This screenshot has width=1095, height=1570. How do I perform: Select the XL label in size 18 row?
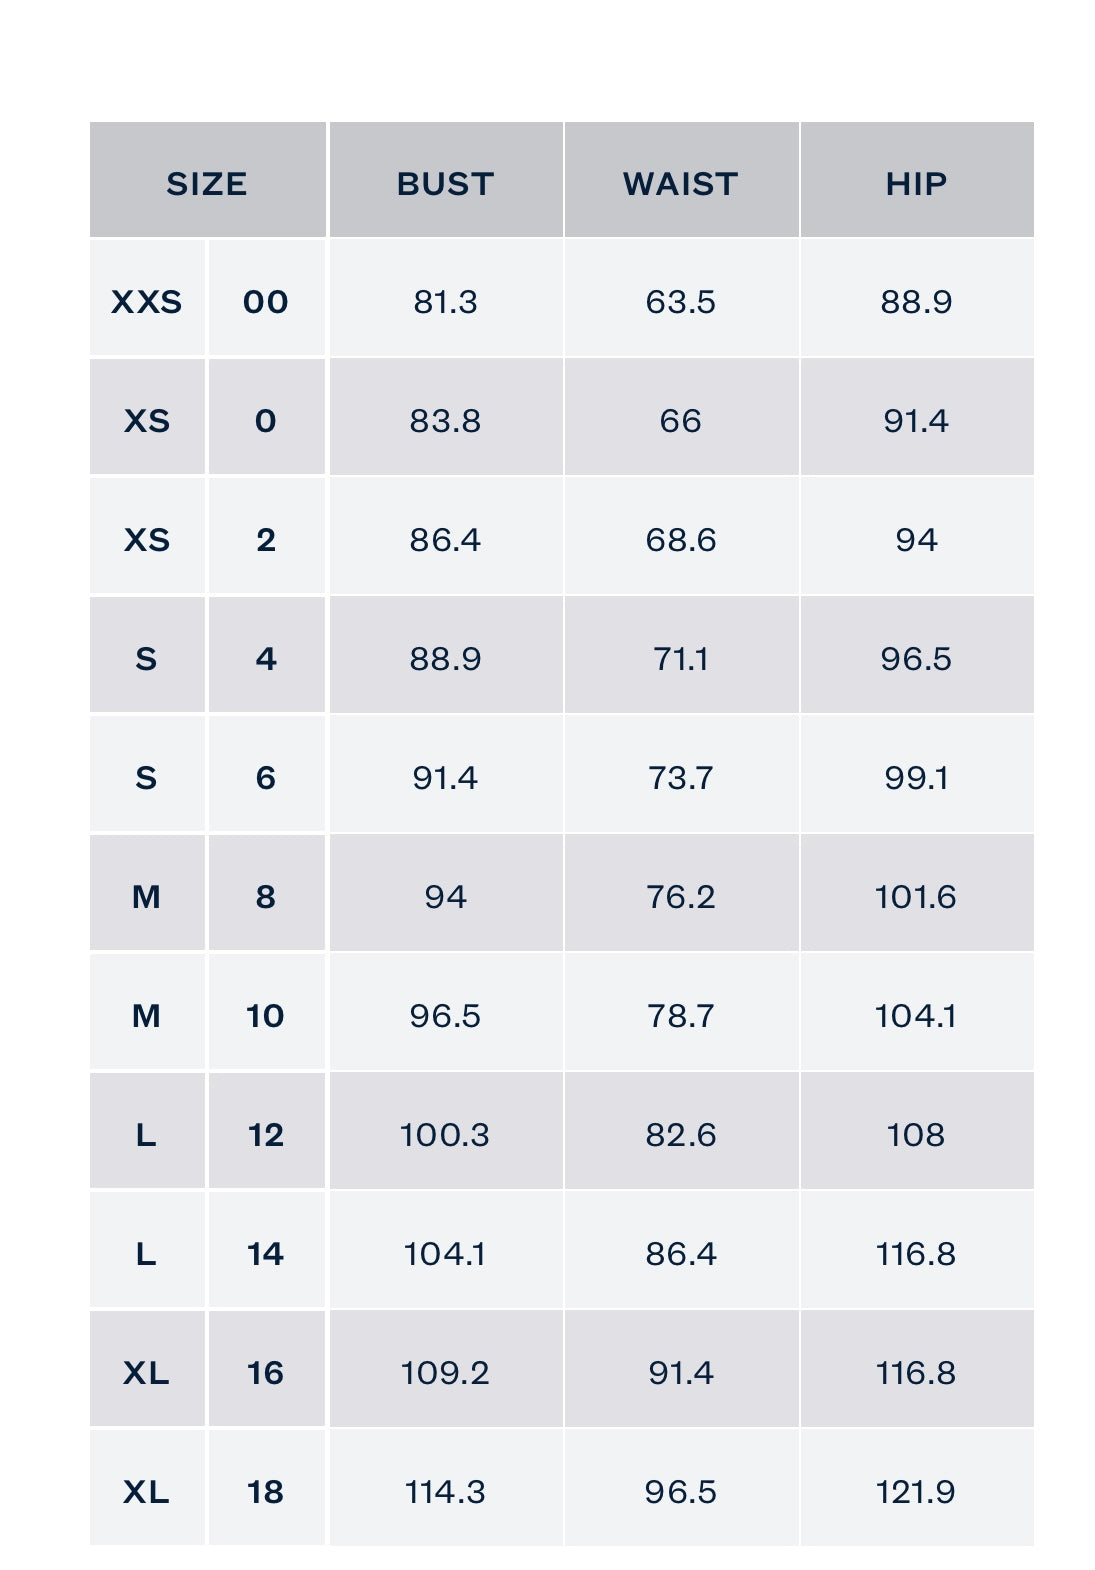tap(147, 1491)
